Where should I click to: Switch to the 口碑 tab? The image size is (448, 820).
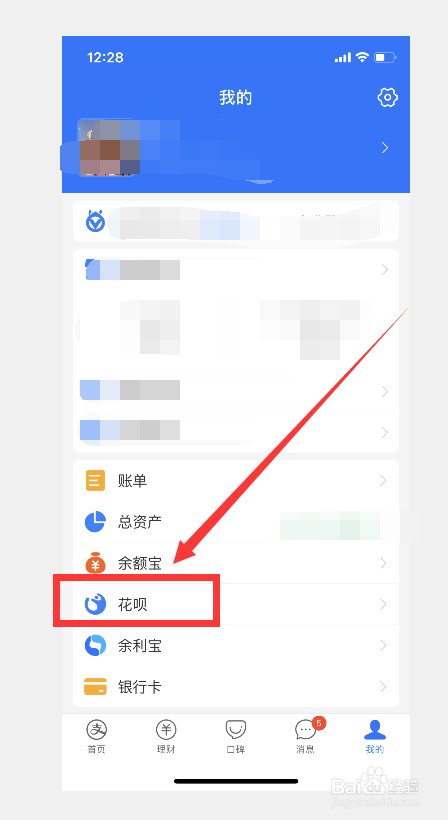(236, 736)
